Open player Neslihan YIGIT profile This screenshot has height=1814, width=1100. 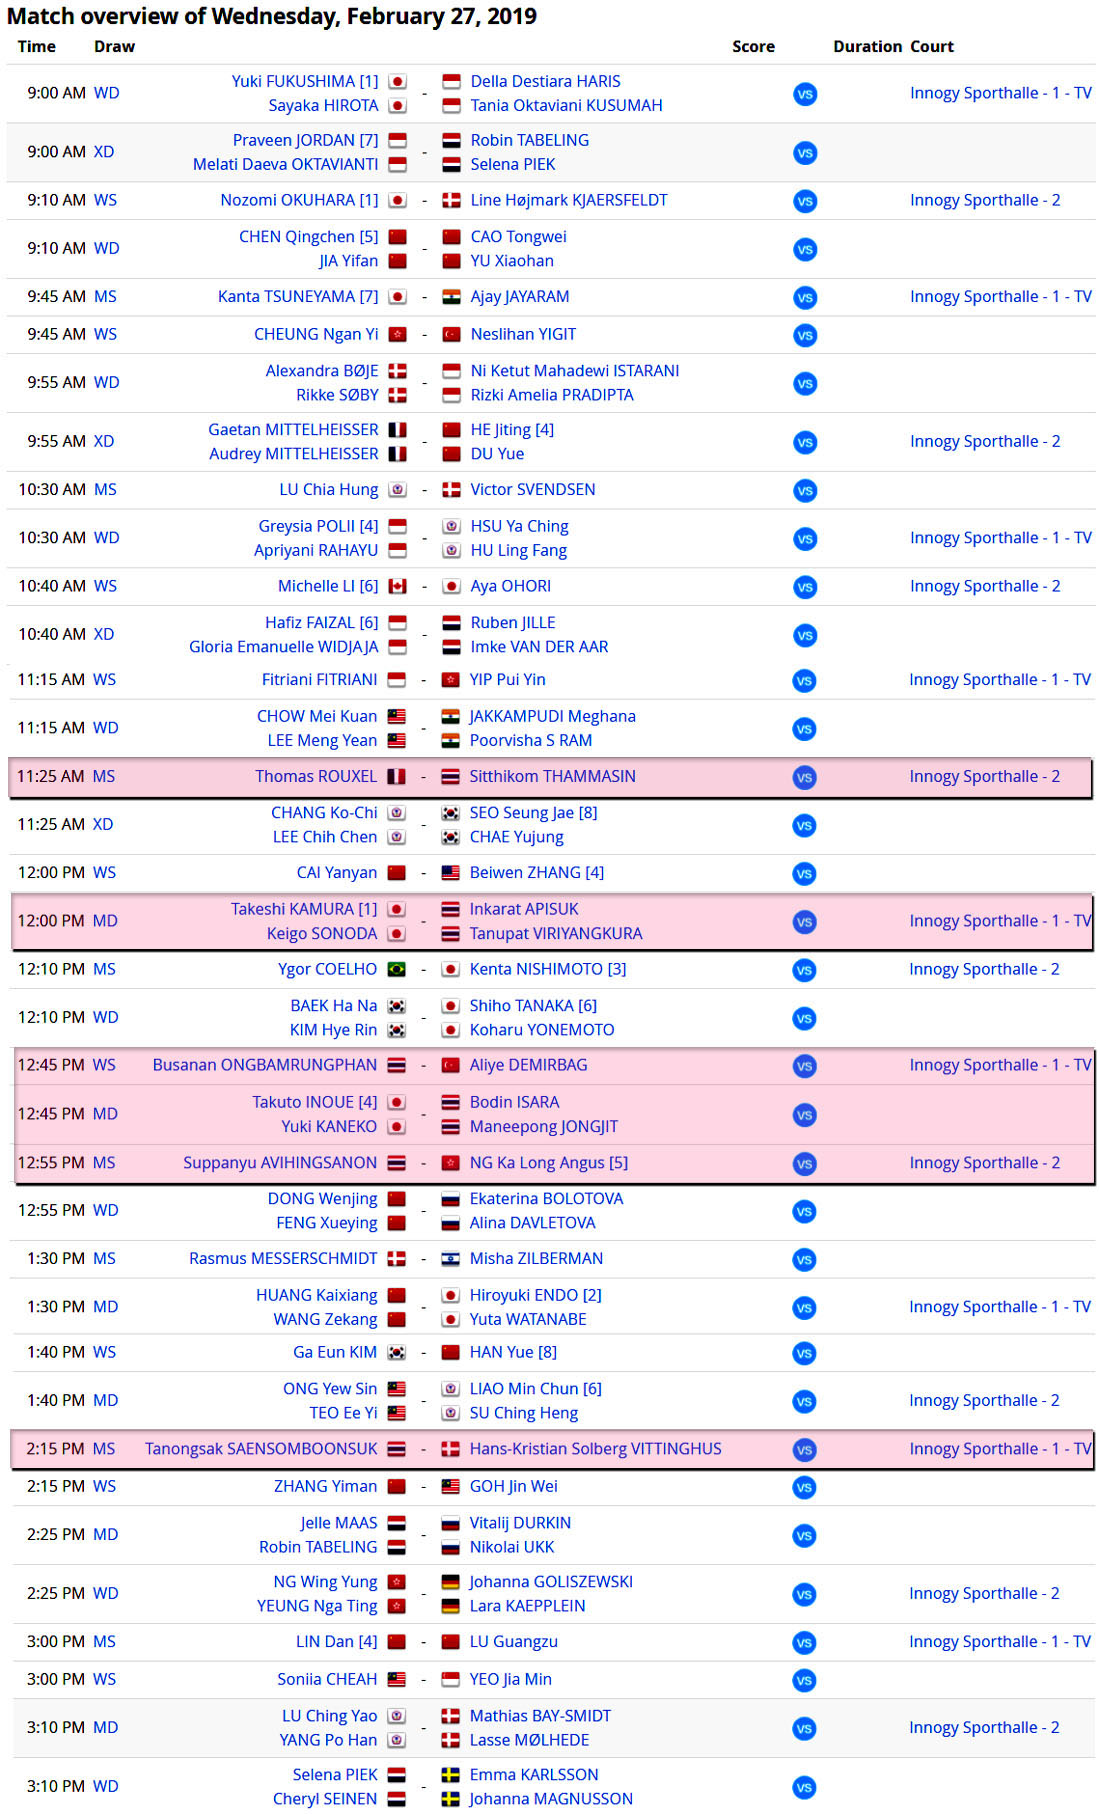tap(523, 334)
